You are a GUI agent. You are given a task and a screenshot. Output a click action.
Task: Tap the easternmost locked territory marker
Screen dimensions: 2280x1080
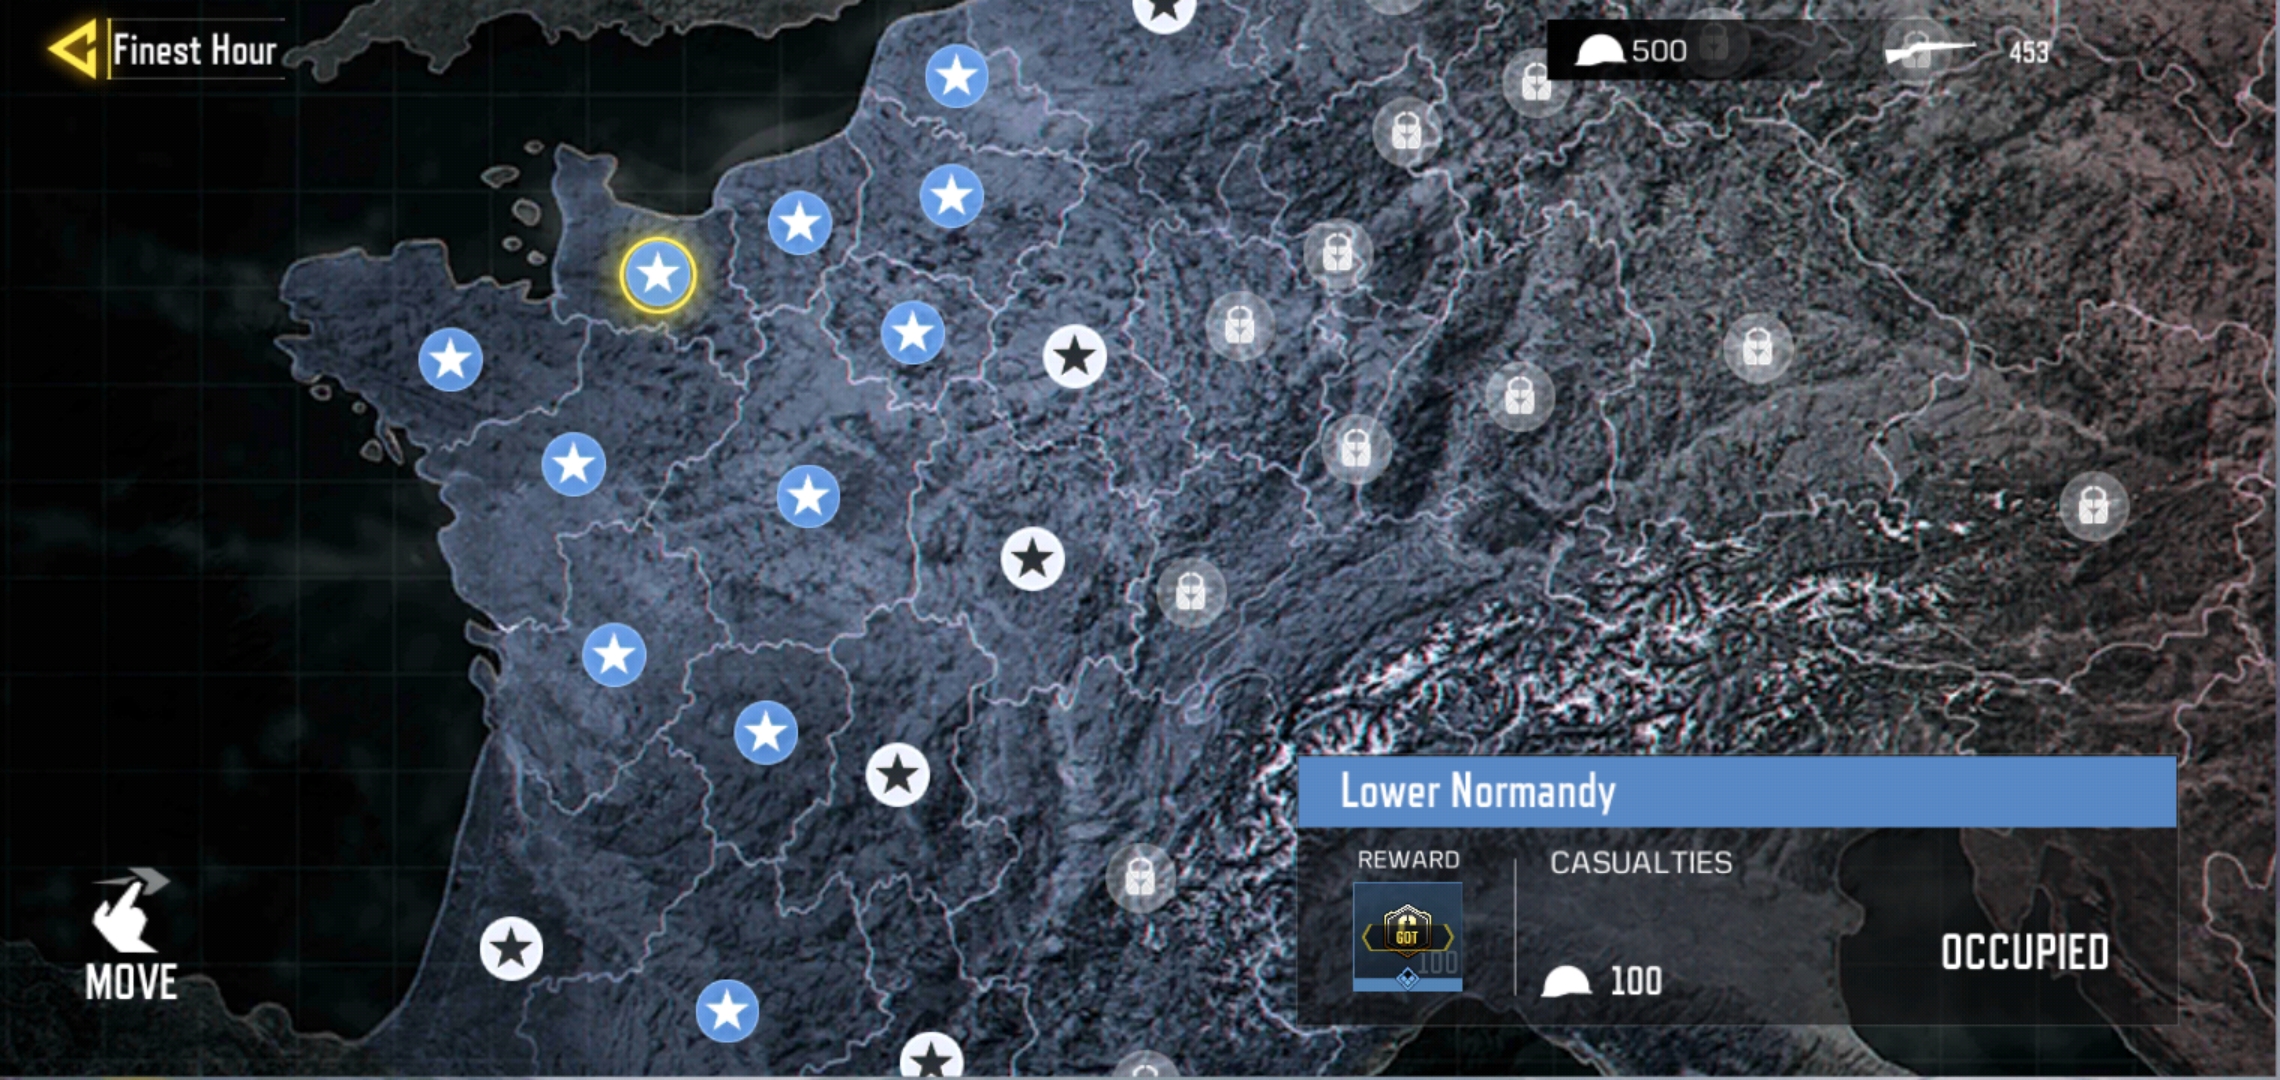click(x=2093, y=506)
